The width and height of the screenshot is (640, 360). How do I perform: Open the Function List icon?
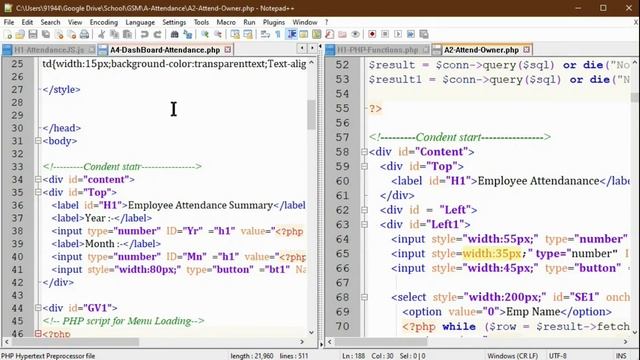[x=329, y=35]
